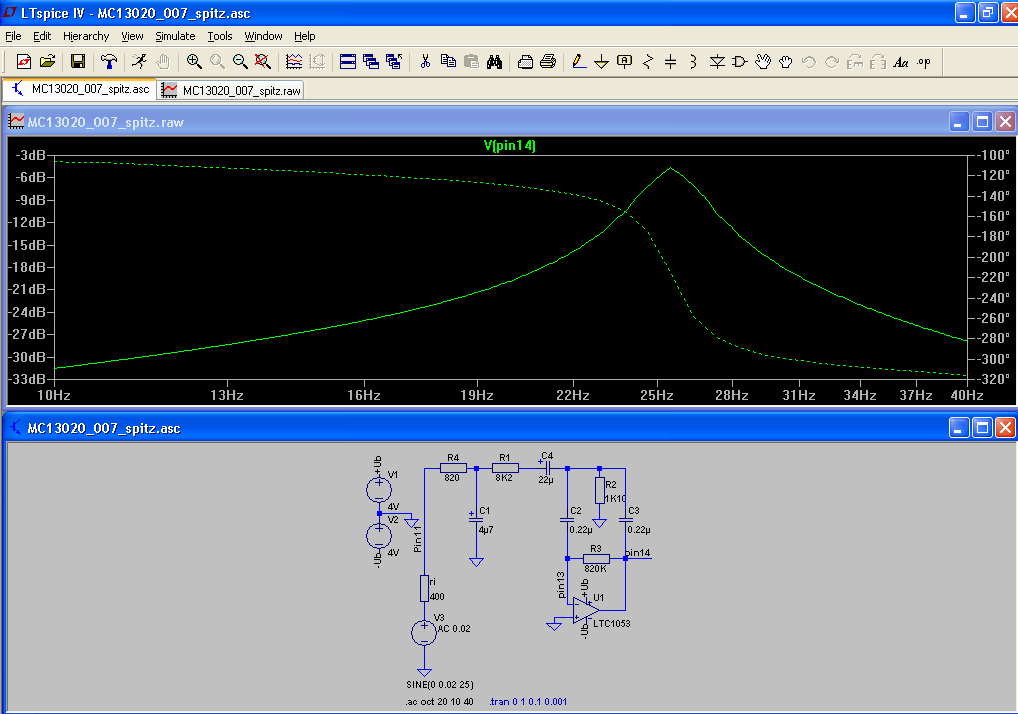Viewport: 1018px width, 714px height.
Task: Select the Draw Wire pencil tool
Action: (579, 62)
